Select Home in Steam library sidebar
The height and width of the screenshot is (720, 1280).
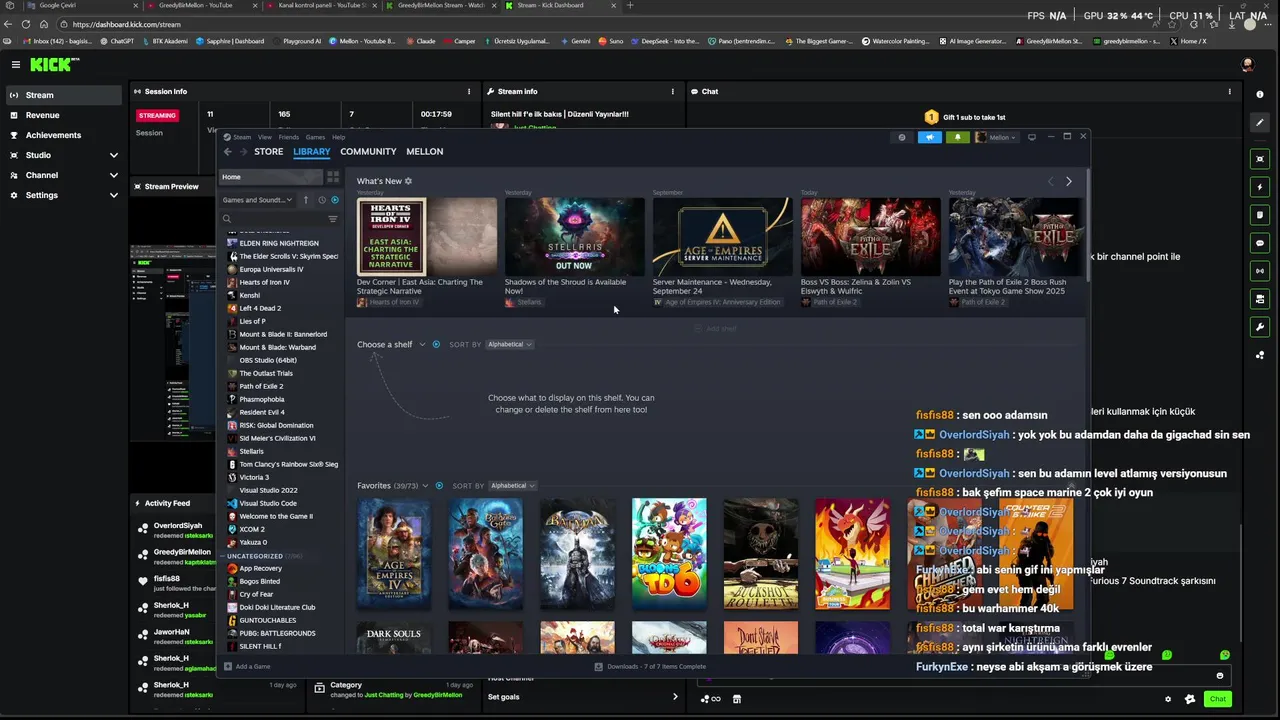271,177
